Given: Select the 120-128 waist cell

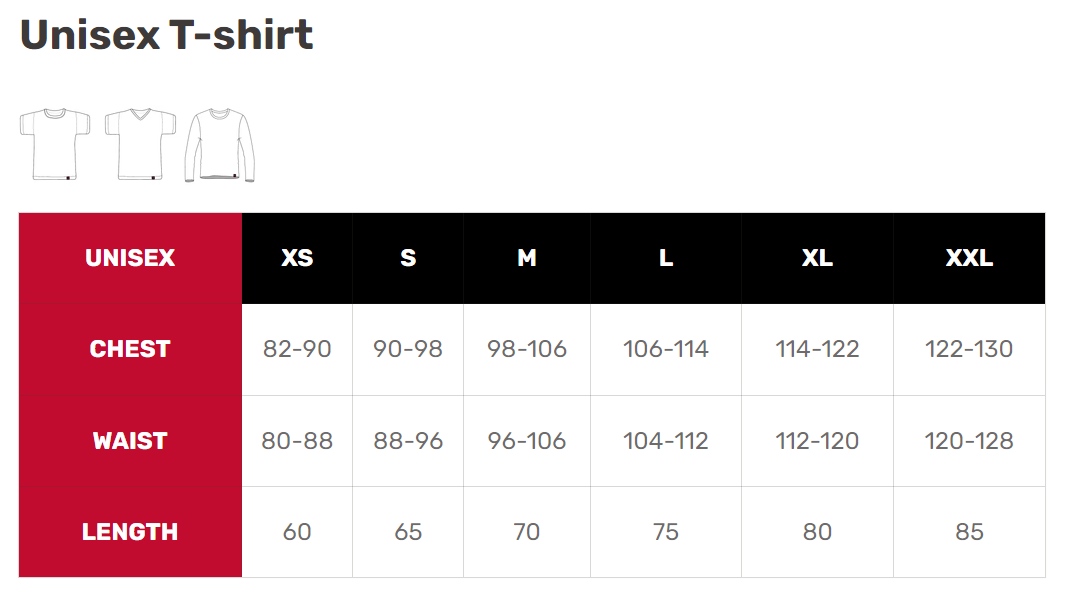Looking at the screenshot, I should click(x=969, y=441).
